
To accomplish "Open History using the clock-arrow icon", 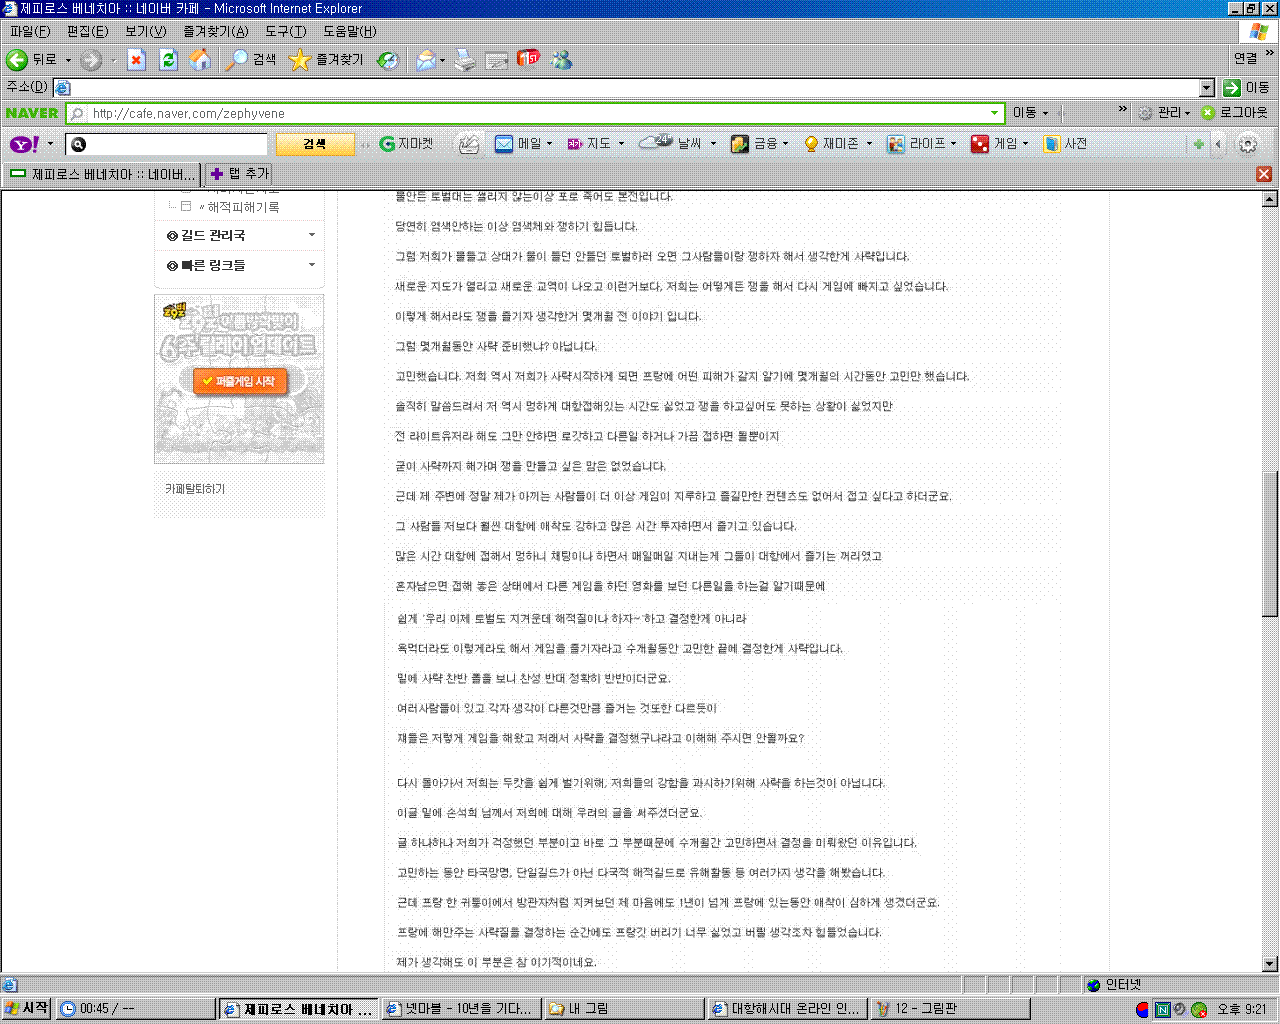I will [x=387, y=60].
